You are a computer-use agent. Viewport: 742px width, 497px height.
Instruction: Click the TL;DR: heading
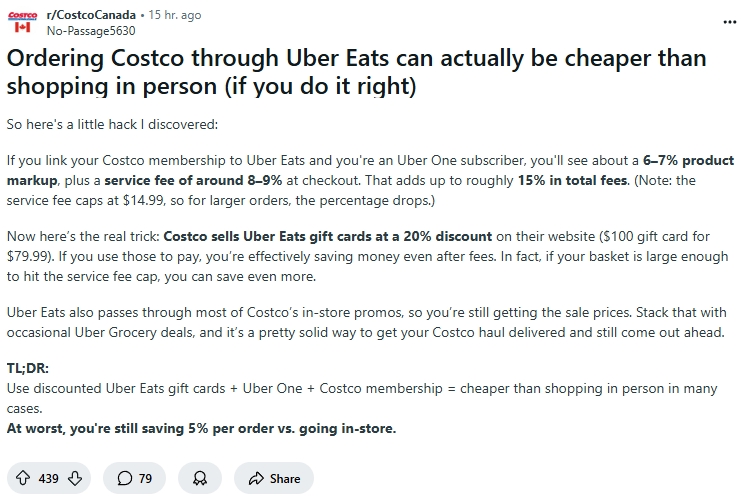[27, 368]
